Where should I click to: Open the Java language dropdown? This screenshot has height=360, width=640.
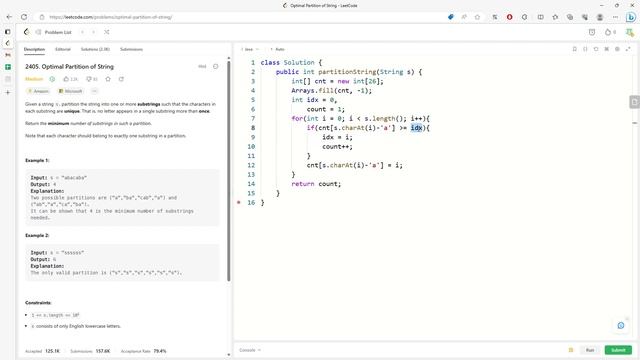pos(249,49)
